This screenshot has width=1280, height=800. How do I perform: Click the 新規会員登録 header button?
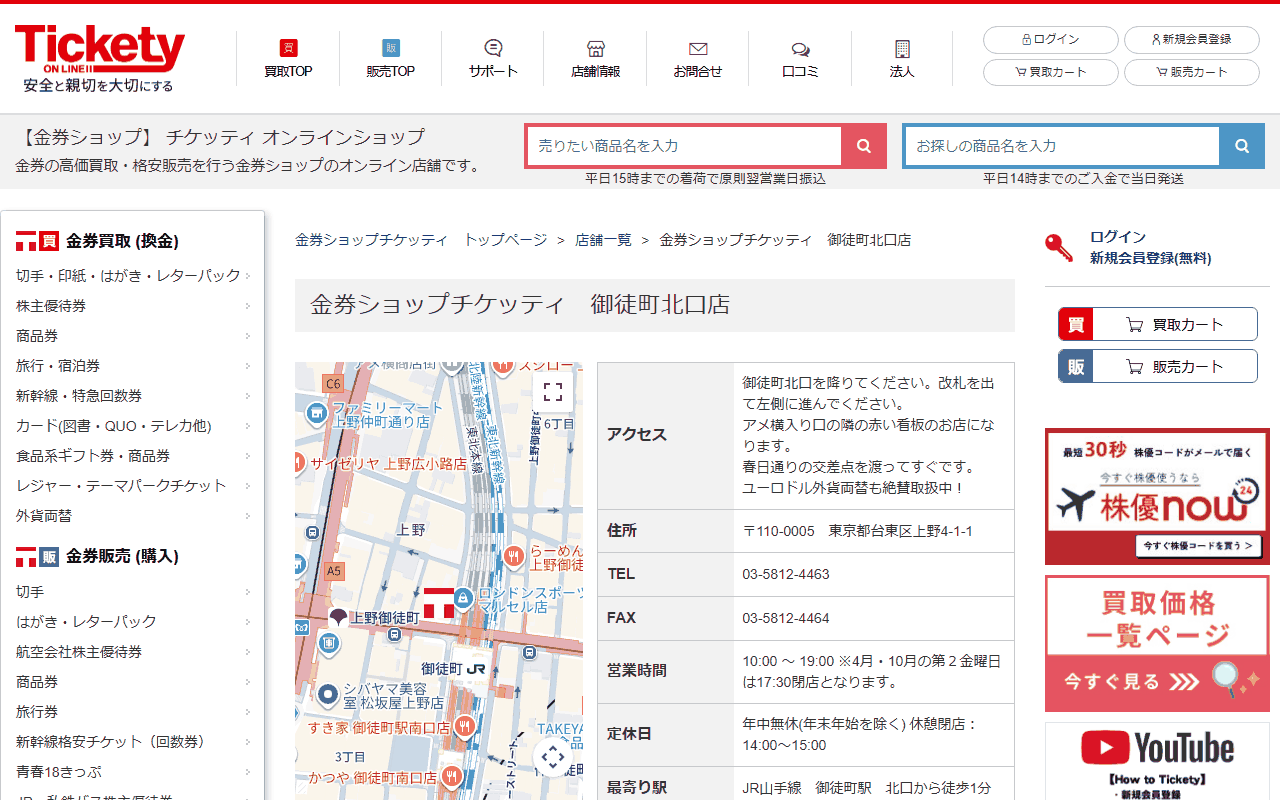tap(1192, 40)
